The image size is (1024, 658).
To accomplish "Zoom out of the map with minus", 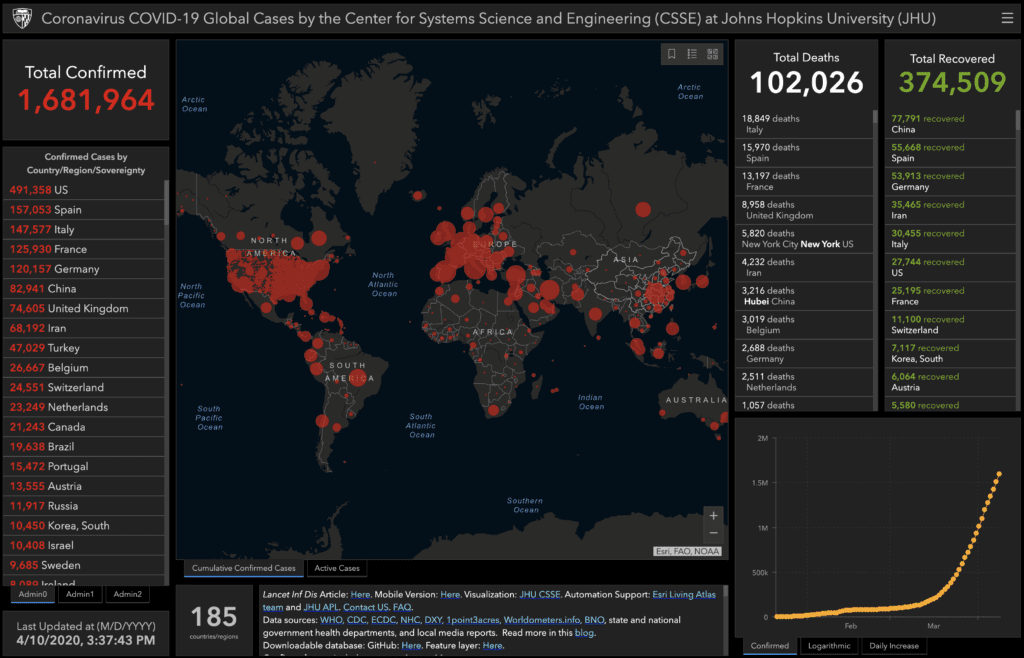I will (x=714, y=533).
